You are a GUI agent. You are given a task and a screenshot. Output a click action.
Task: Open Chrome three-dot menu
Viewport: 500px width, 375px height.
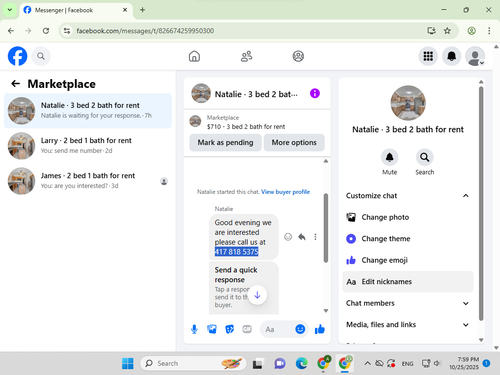point(489,31)
